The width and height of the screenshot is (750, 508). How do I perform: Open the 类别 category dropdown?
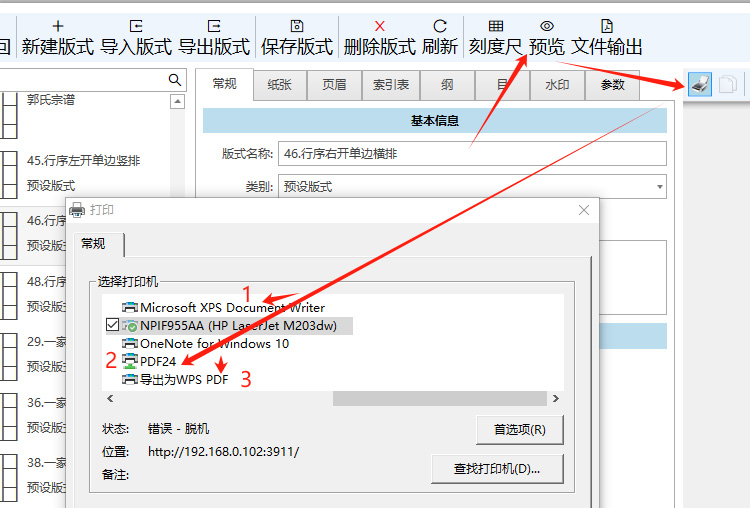660,186
